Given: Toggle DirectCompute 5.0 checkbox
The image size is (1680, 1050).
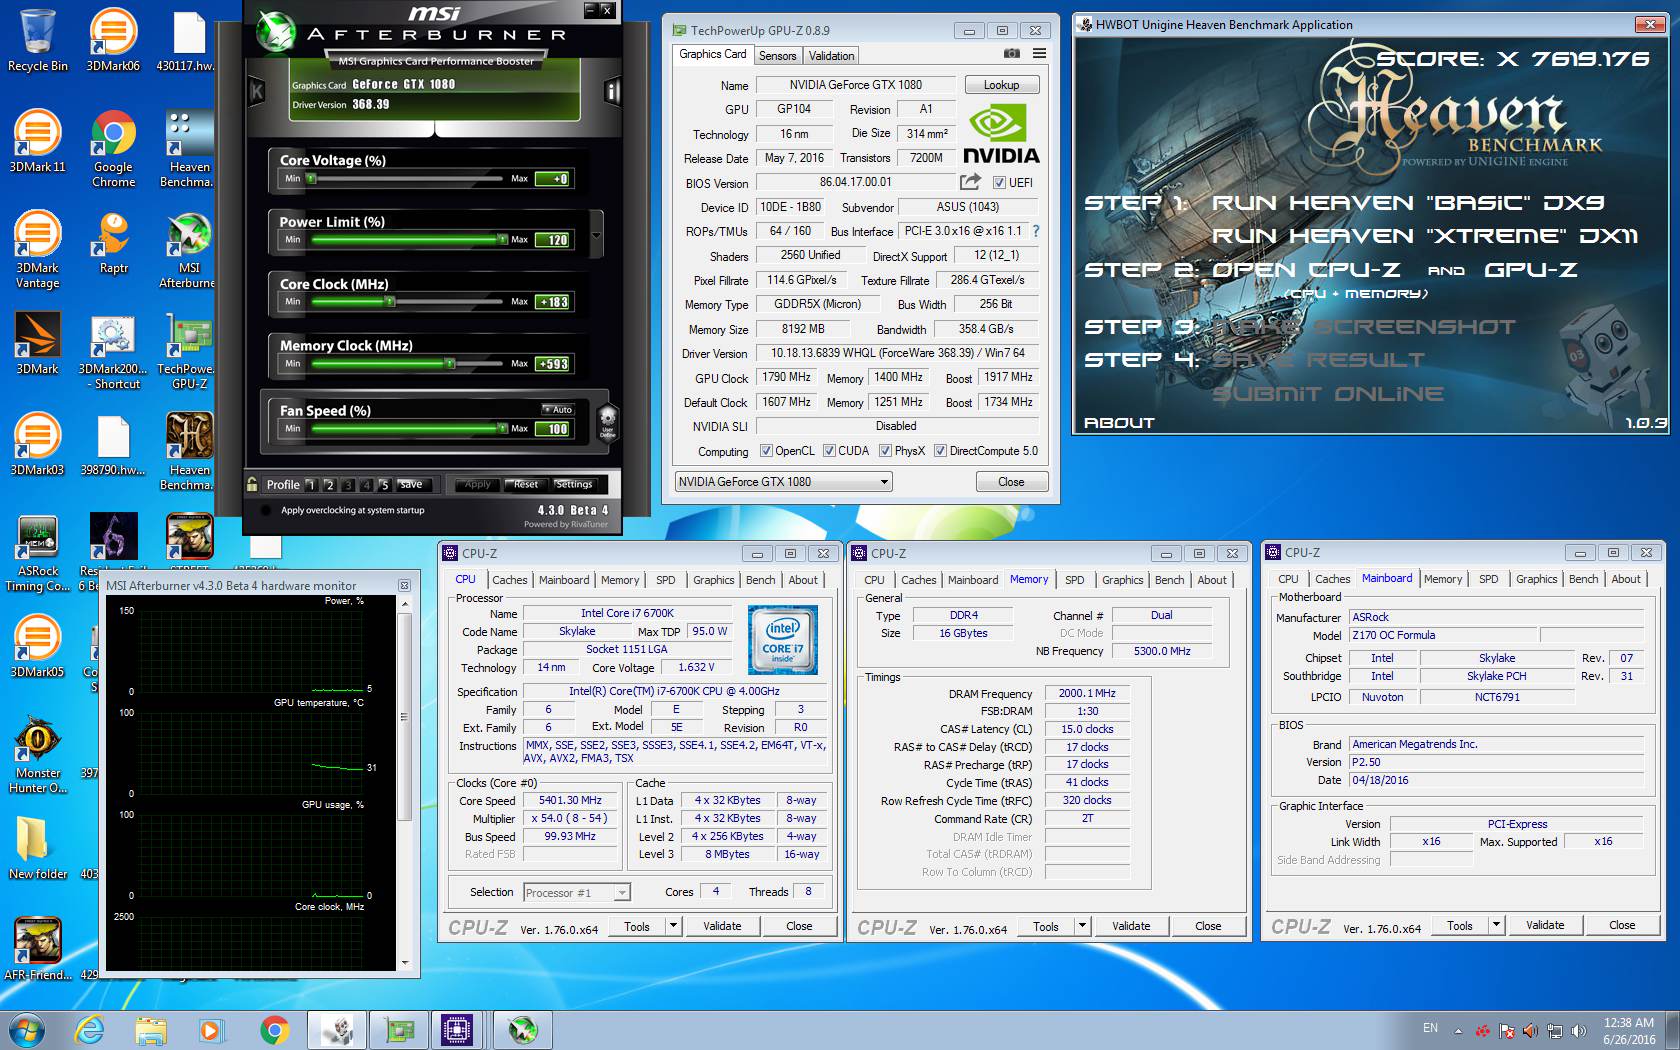Looking at the screenshot, I should tap(940, 451).
